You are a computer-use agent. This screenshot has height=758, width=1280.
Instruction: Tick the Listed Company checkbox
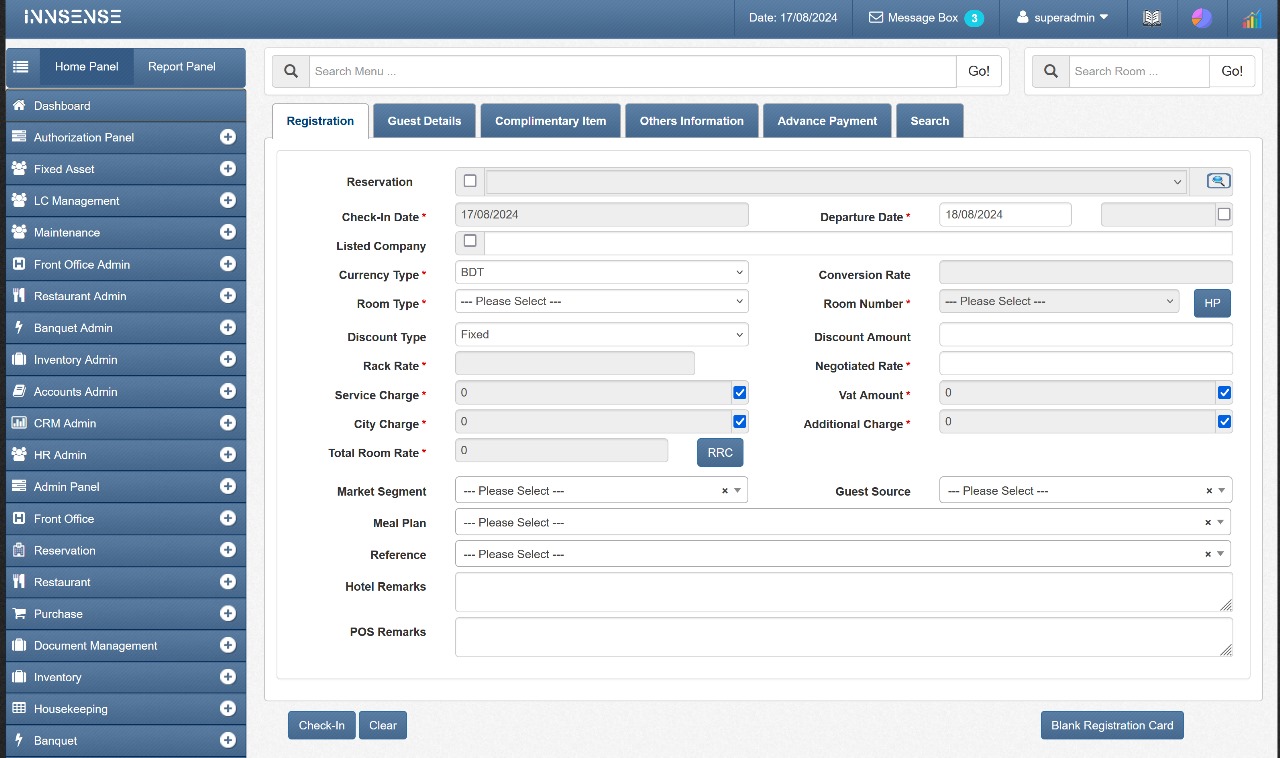point(470,241)
